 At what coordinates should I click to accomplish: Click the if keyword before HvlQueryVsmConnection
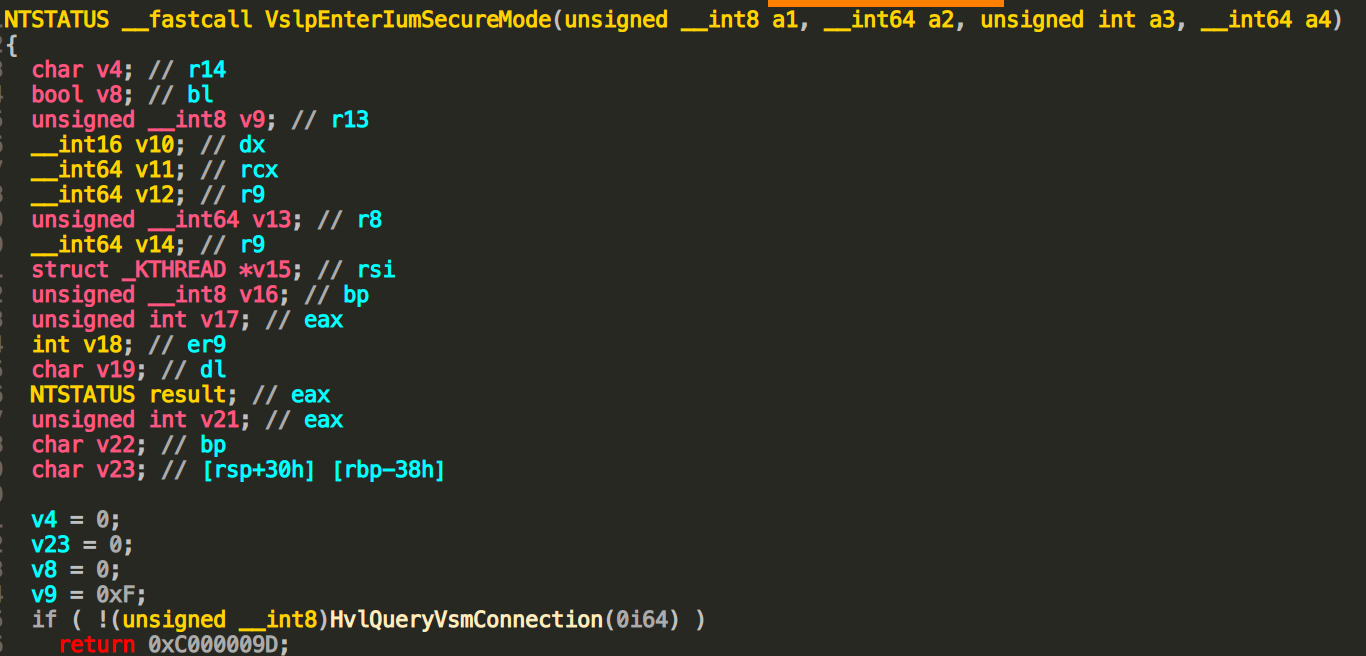(44, 620)
